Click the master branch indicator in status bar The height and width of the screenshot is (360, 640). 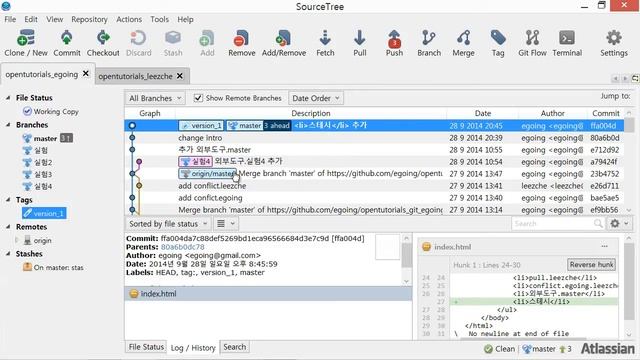coord(539,349)
